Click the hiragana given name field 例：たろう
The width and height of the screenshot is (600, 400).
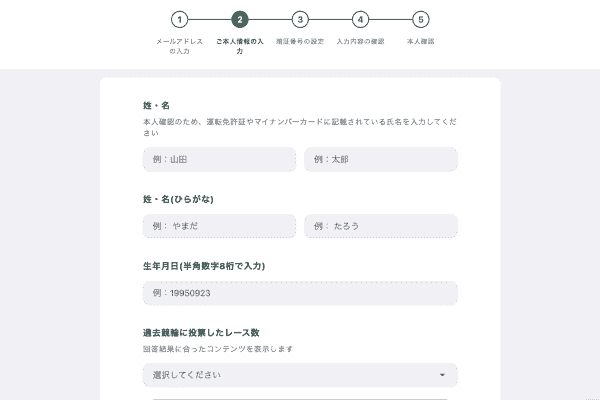(x=381, y=226)
